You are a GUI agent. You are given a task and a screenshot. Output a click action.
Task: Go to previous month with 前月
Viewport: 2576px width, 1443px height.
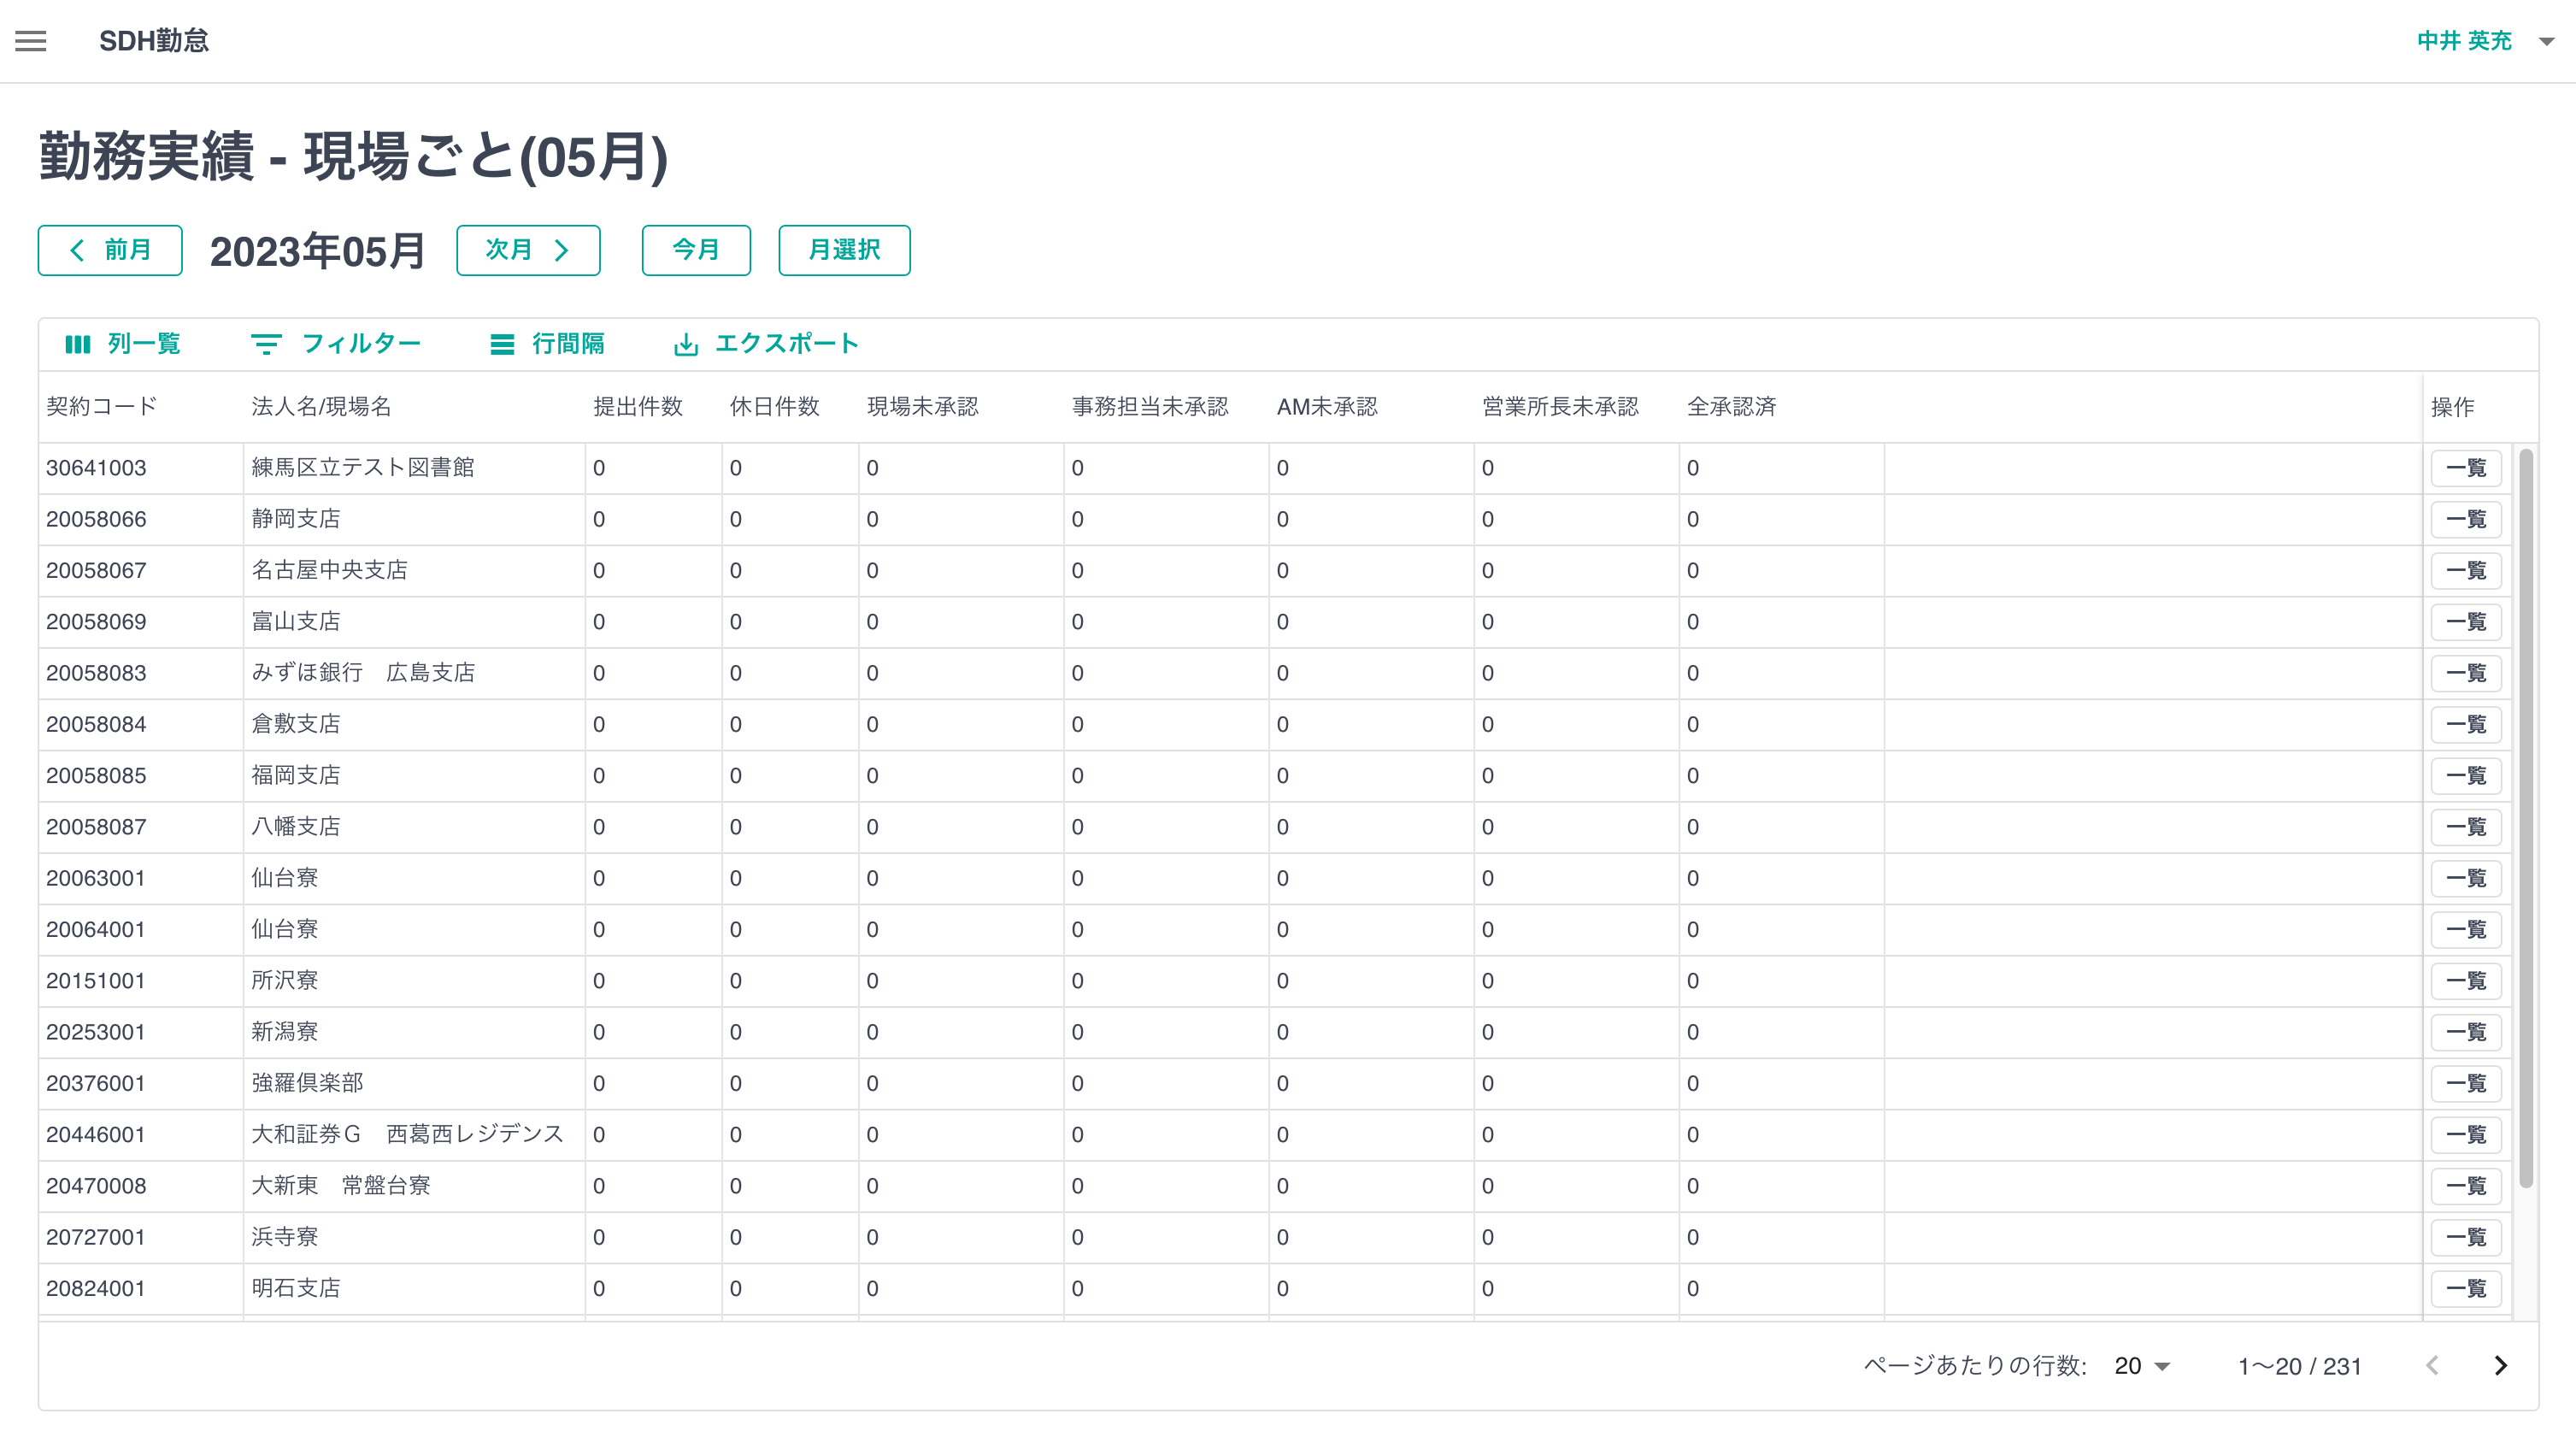coord(110,250)
